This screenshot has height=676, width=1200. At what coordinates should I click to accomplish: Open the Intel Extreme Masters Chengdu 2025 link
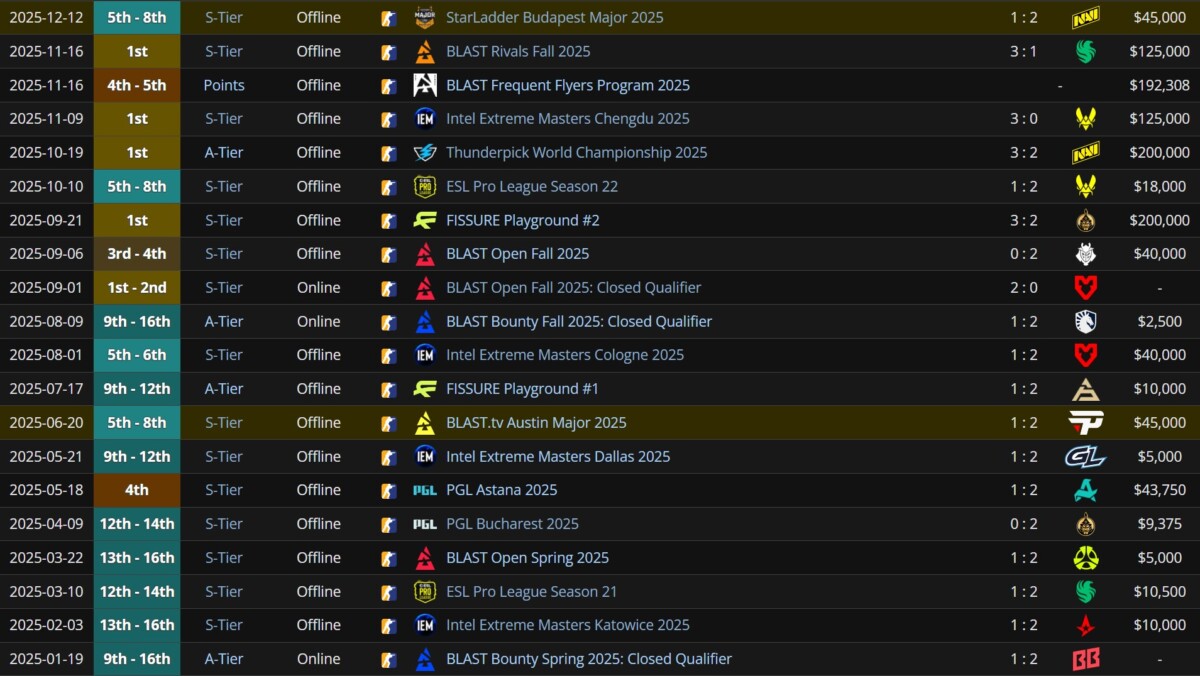[x=567, y=119]
